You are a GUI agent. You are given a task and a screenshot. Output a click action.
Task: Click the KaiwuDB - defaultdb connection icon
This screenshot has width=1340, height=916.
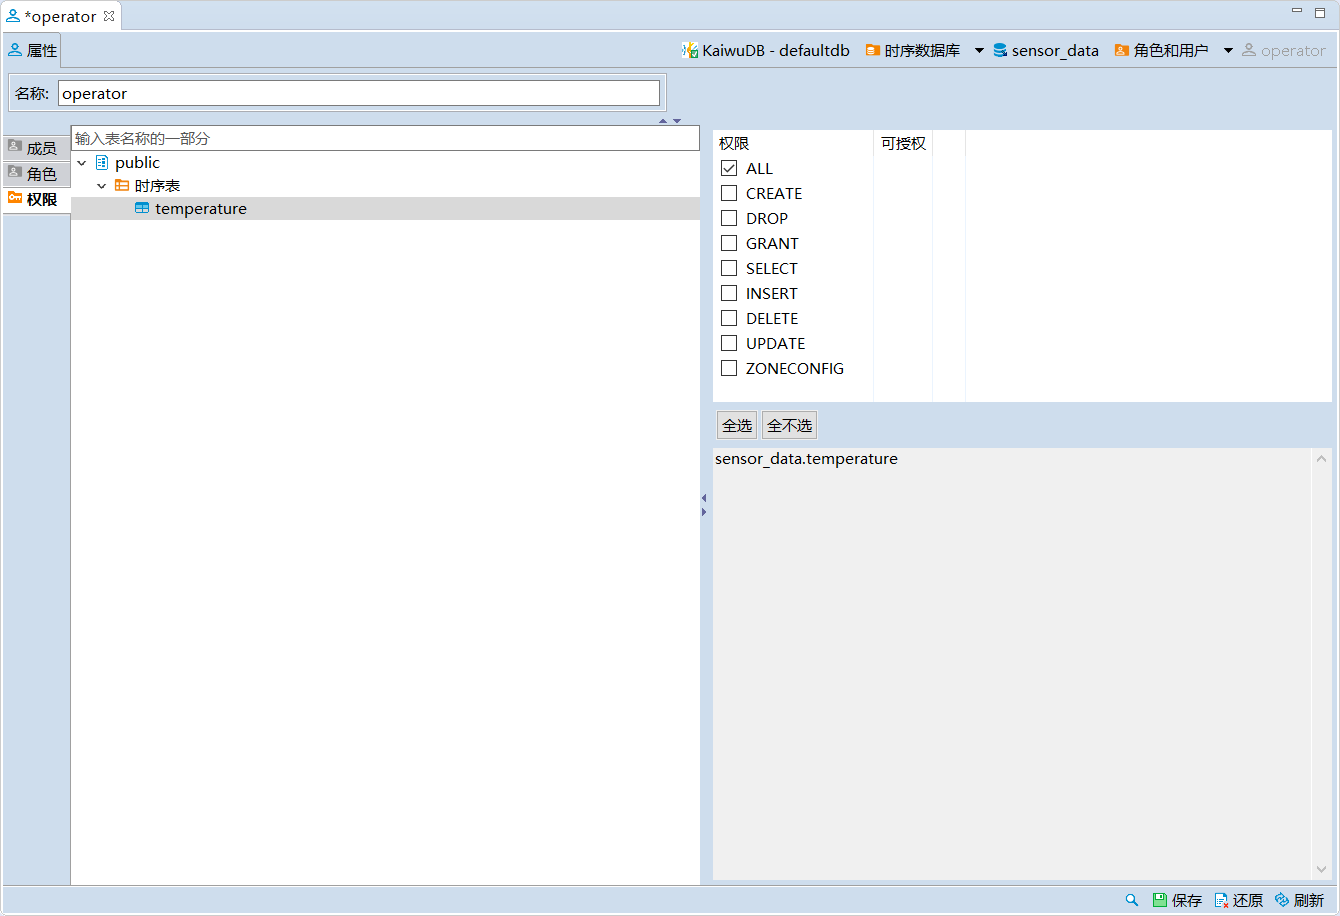tap(689, 50)
